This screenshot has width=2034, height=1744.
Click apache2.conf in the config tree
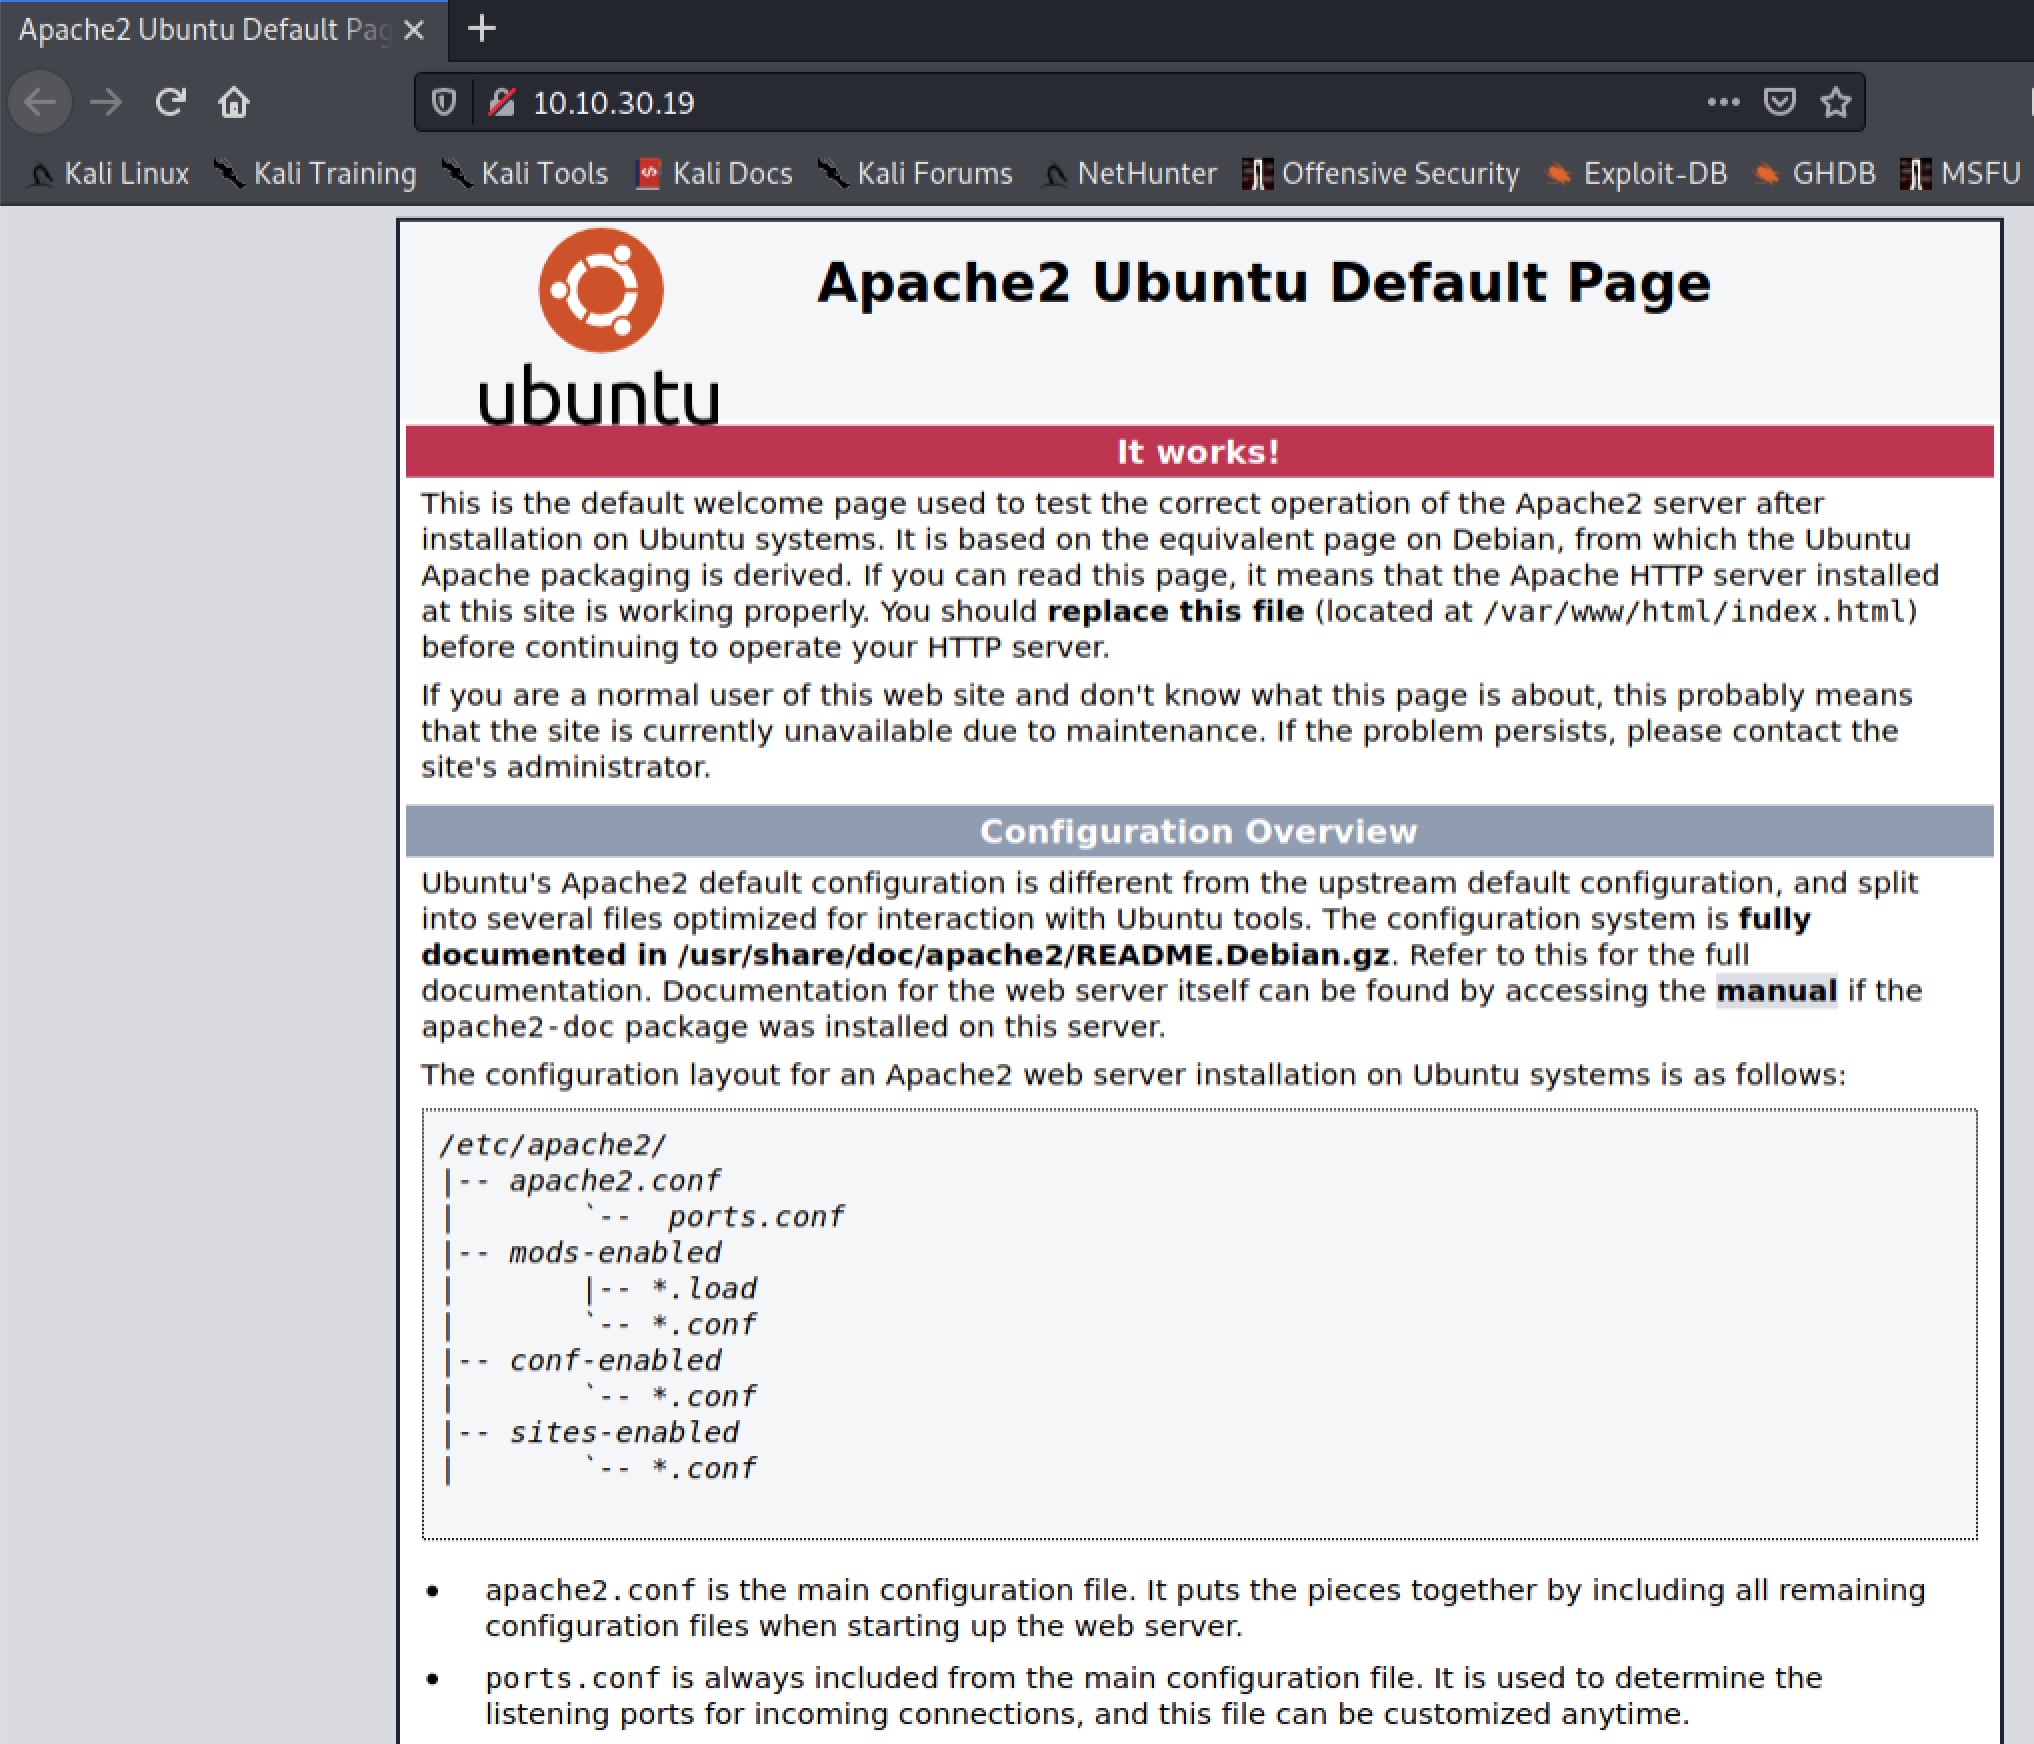615,1181
